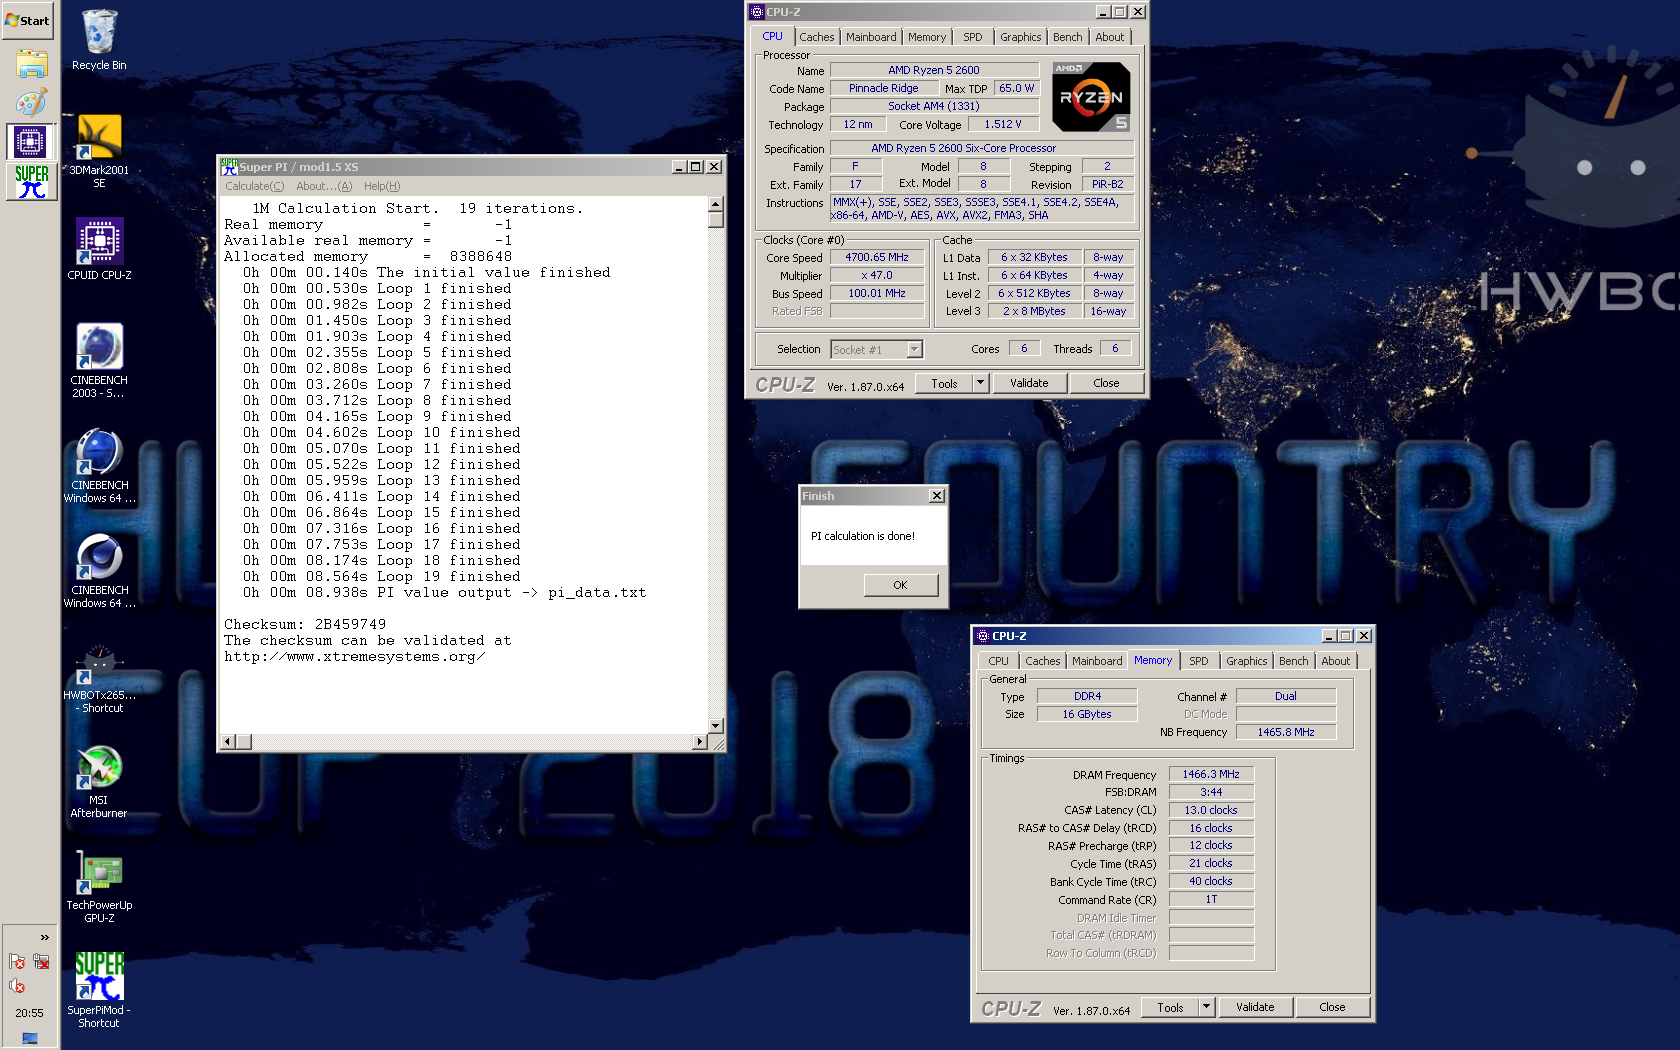Open the lower CINEBENCH Windows 64 shortcut

99,571
